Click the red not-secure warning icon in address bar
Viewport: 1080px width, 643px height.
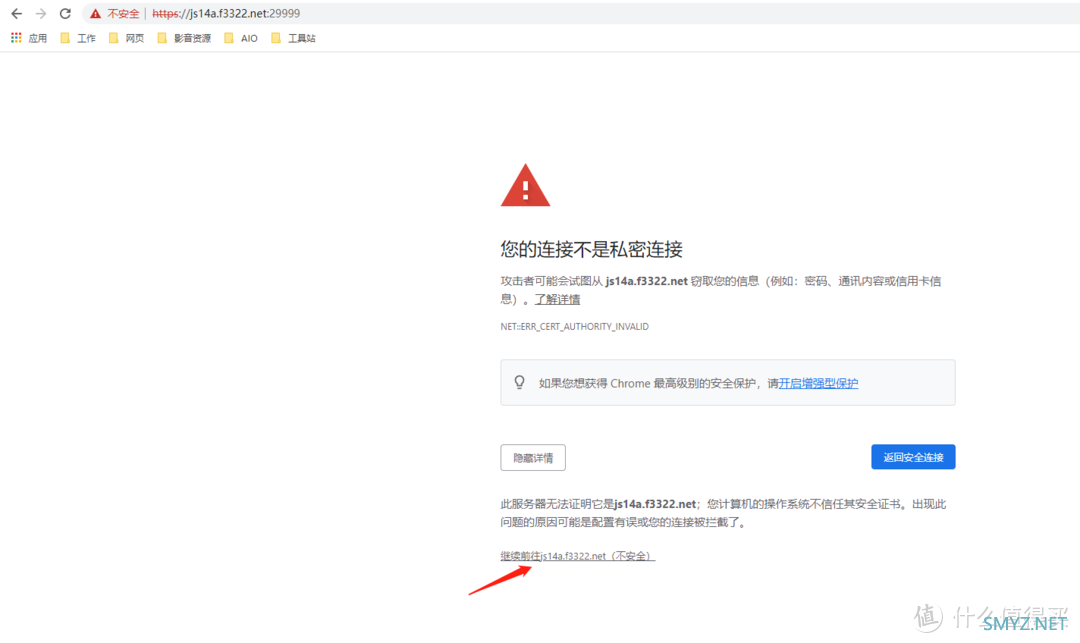(95, 13)
